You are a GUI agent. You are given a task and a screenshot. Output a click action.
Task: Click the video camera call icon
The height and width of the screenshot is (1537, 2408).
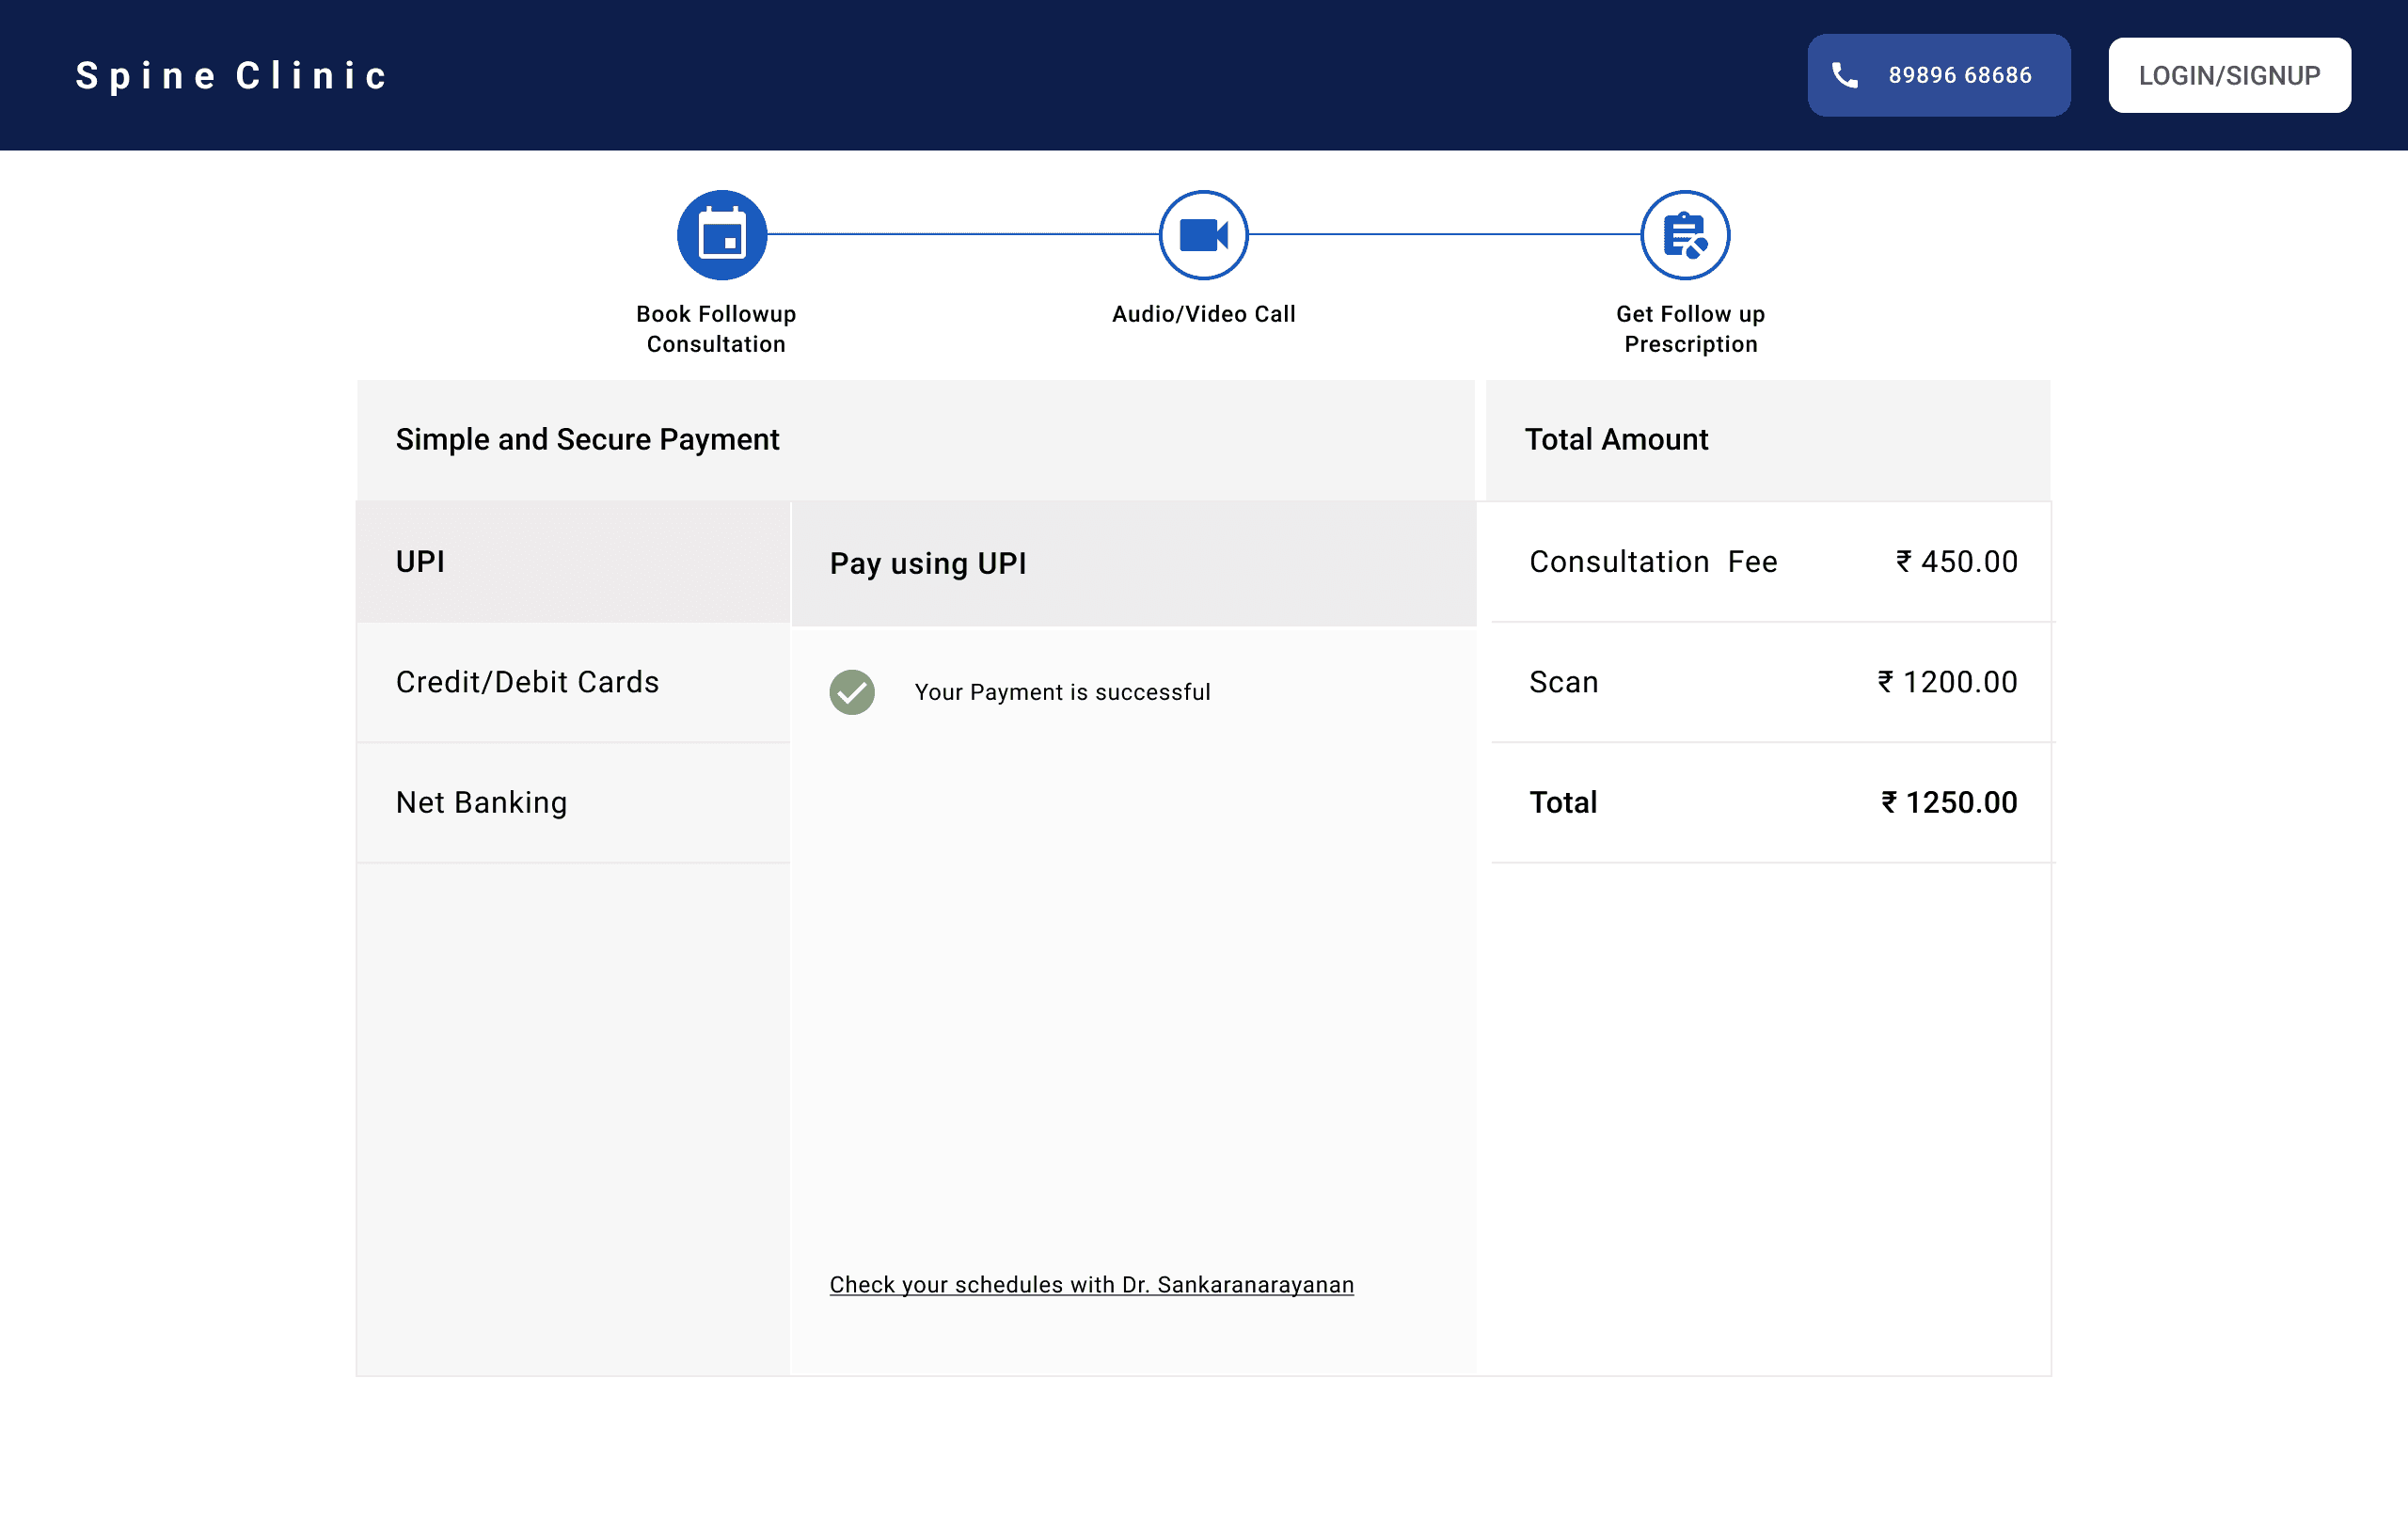(1203, 235)
